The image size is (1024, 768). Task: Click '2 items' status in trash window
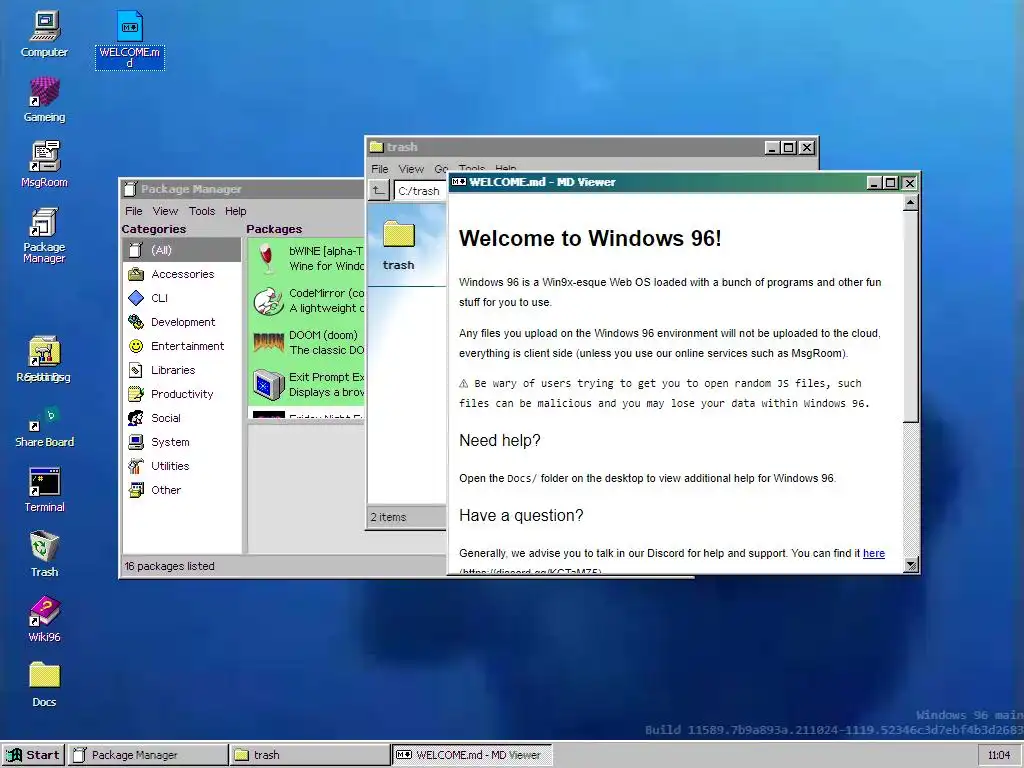pyautogui.click(x=388, y=517)
